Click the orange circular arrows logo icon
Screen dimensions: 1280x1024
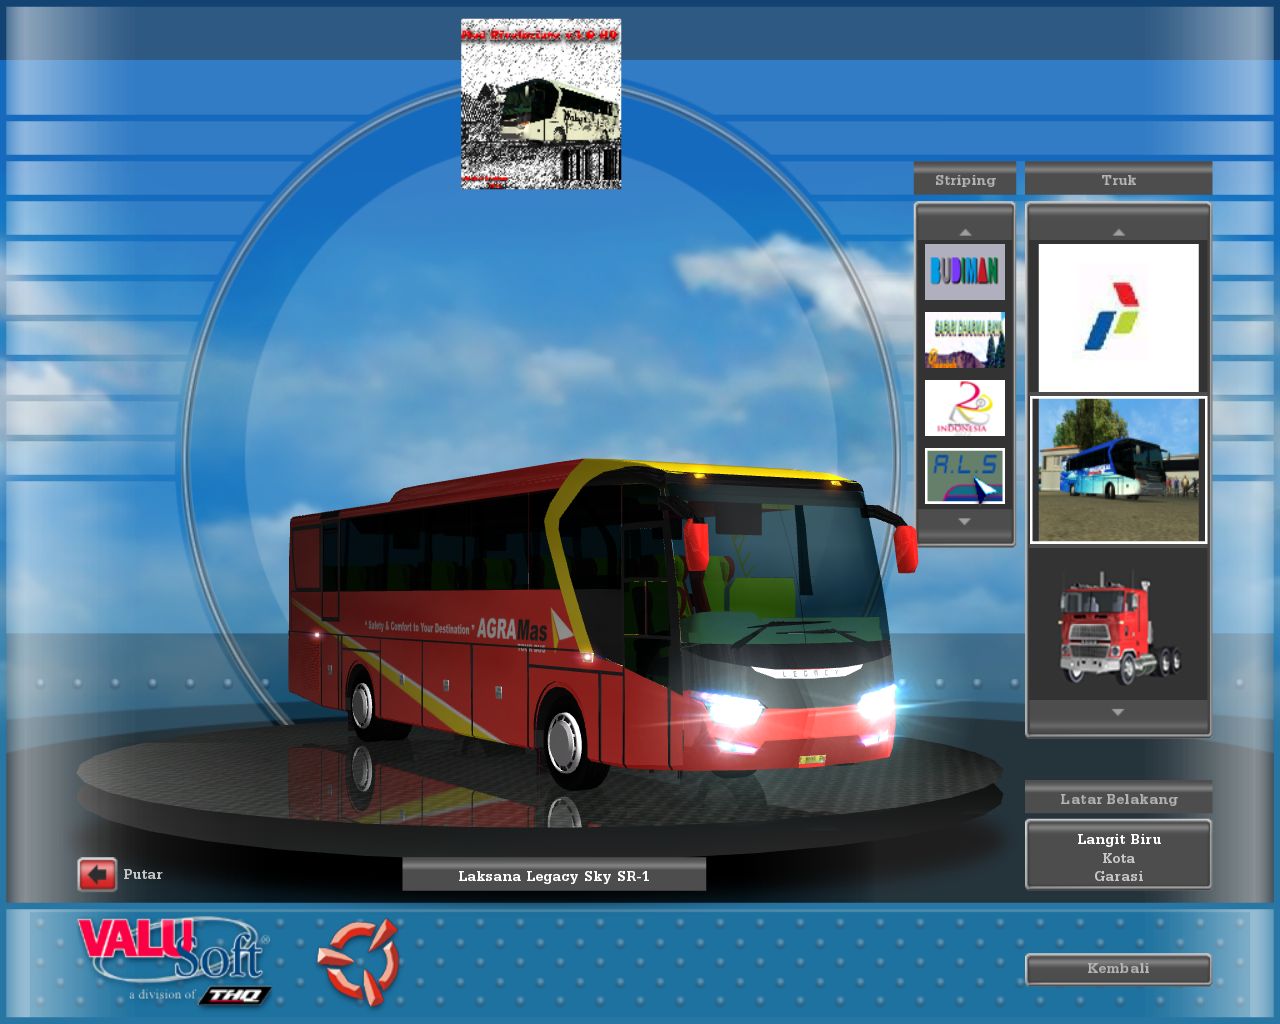click(x=359, y=962)
